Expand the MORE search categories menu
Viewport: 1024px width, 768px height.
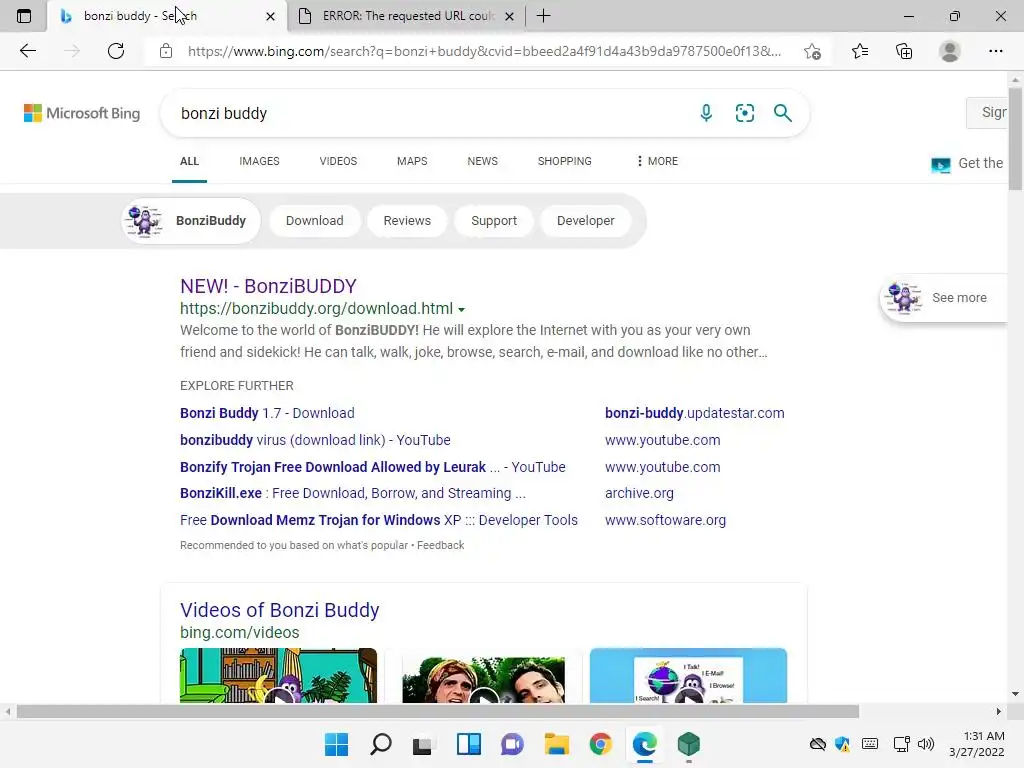tap(657, 161)
